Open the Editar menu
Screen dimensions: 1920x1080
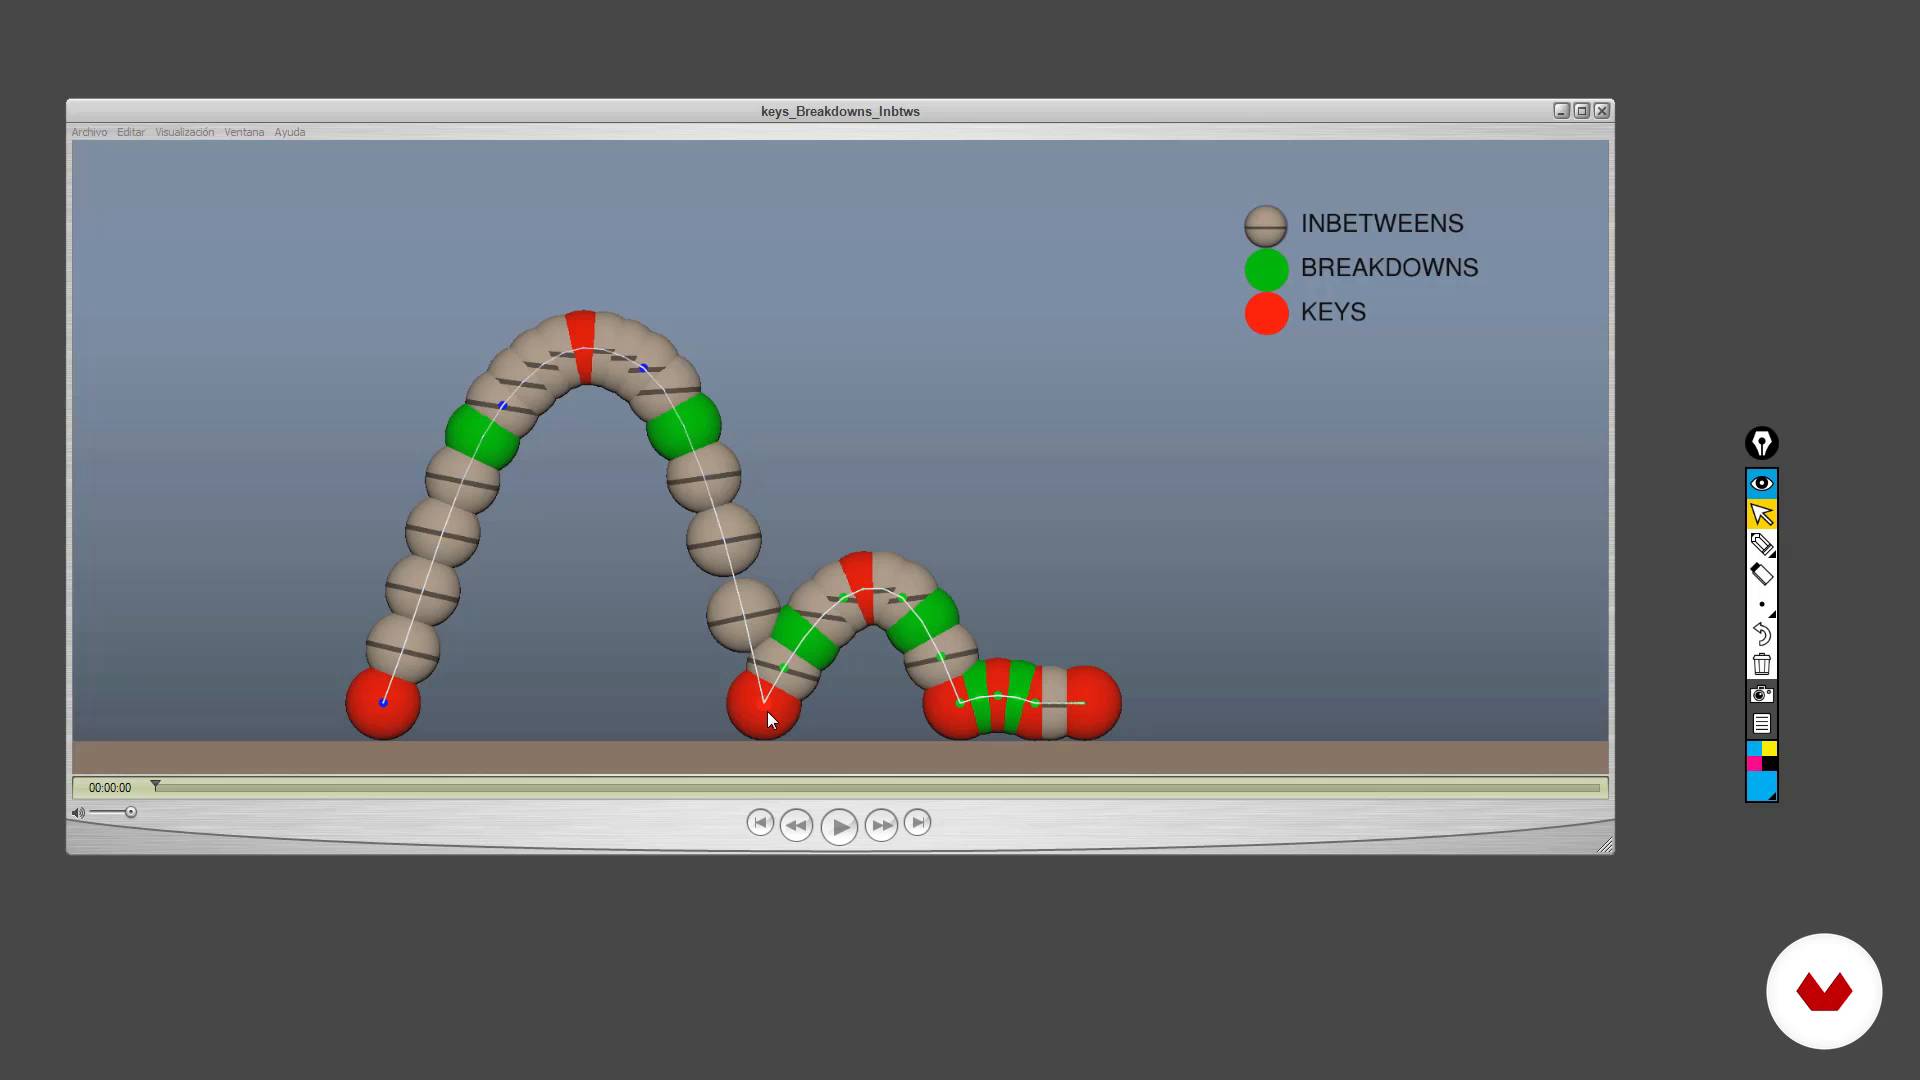[131, 132]
